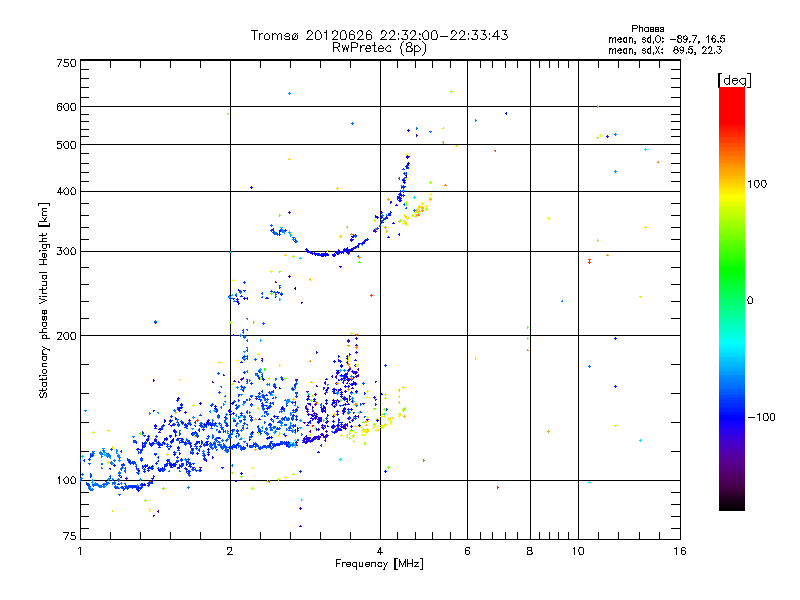Screen dimensions: 800x600
Task: Click the 'Frequency [MHz]' x-axis label
Action: (x=379, y=564)
